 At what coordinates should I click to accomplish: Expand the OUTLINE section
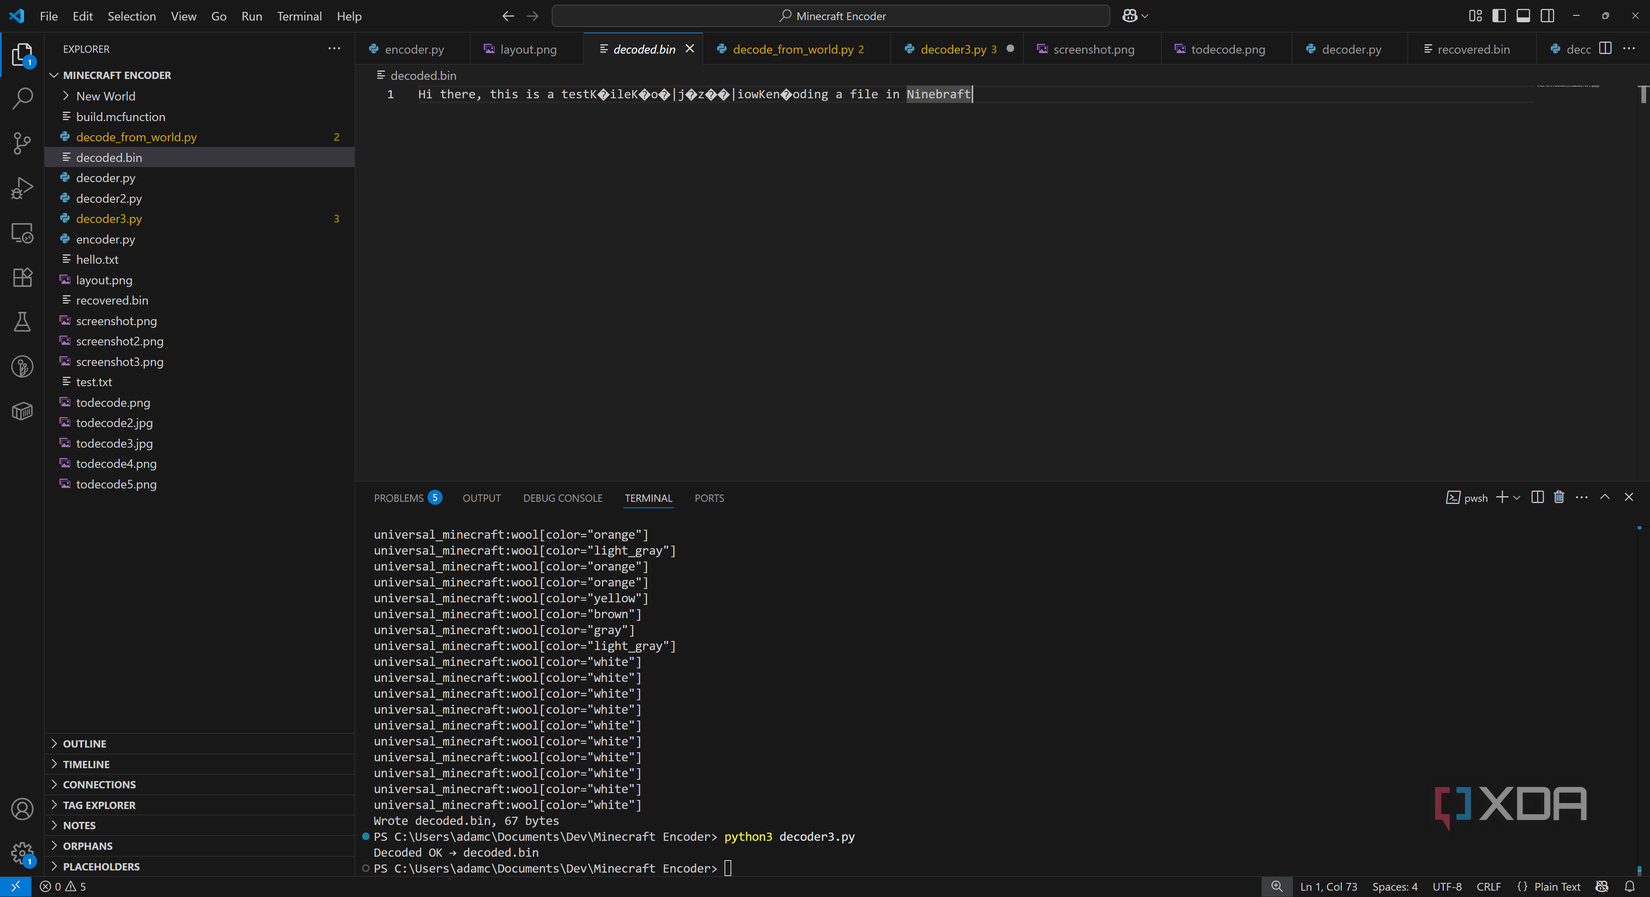click(84, 744)
